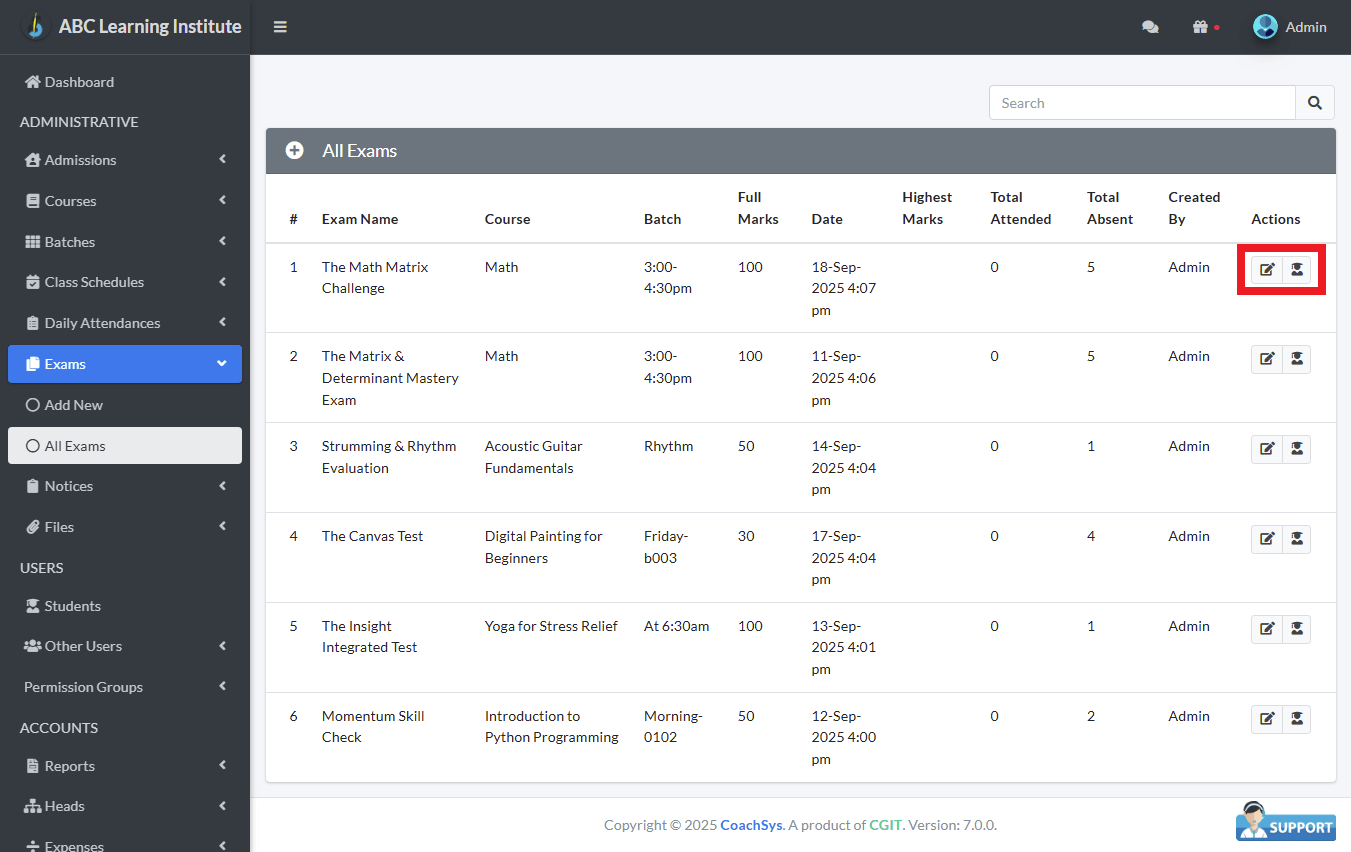Screen dimensions: 1351x852
Task: Expand the Courses sidebar section
Action: point(125,201)
